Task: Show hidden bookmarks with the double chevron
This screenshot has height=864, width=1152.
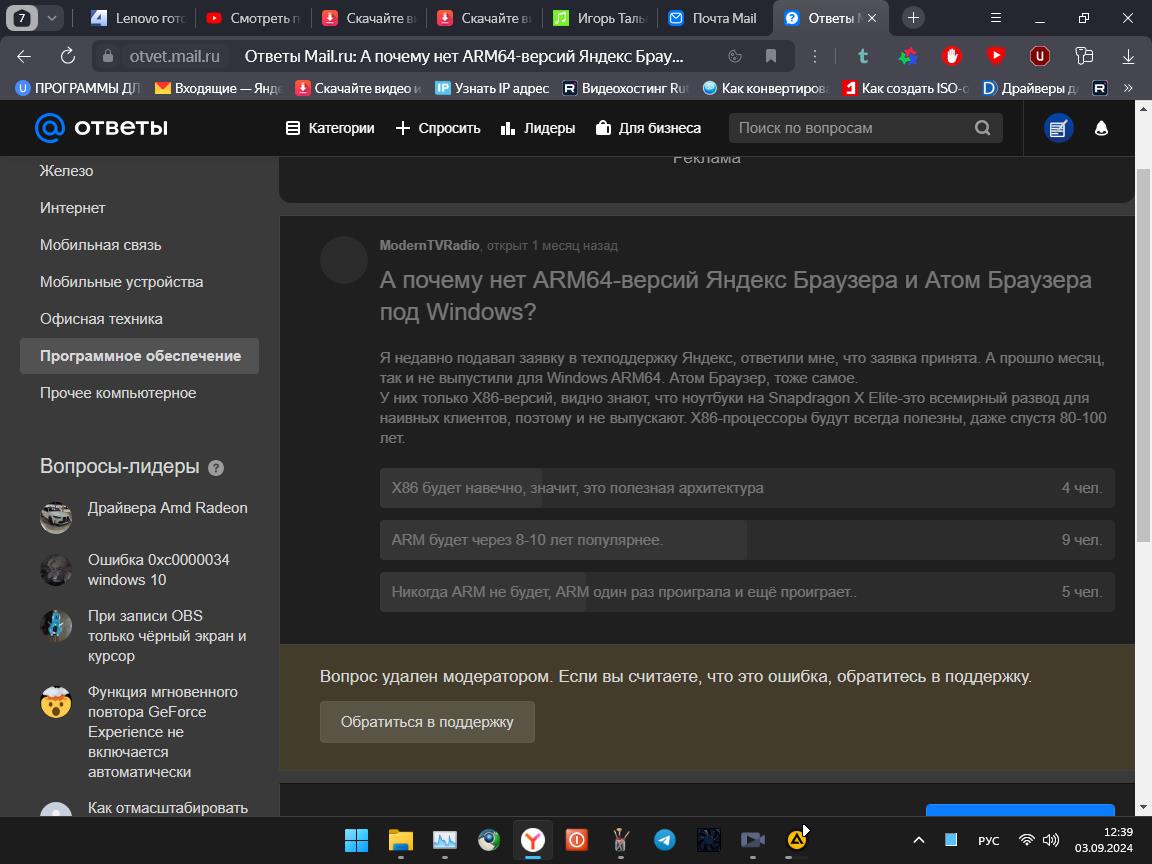Action: (x=1128, y=88)
